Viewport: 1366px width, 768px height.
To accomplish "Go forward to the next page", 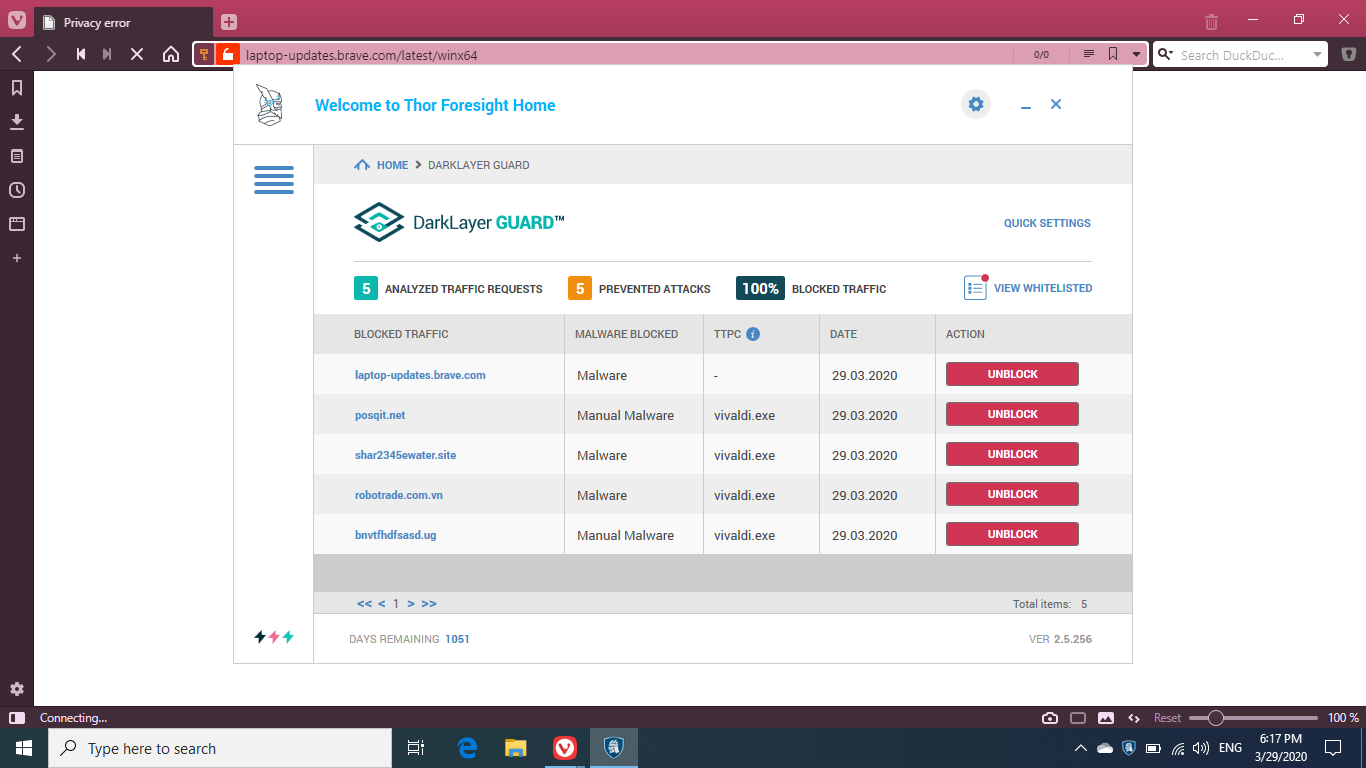I will (51, 54).
